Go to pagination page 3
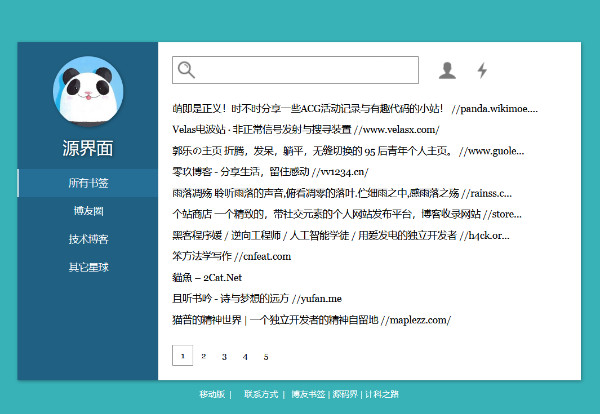The image size is (600, 414). tap(224, 357)
